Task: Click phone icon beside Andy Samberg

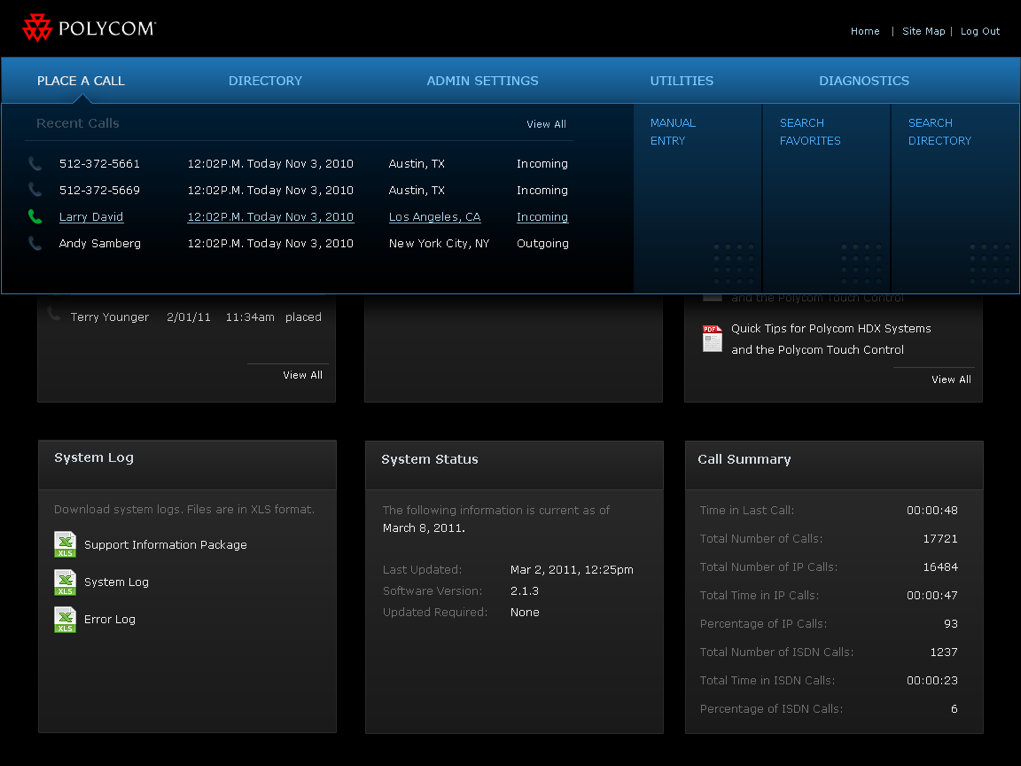Action: click(35, 243)
